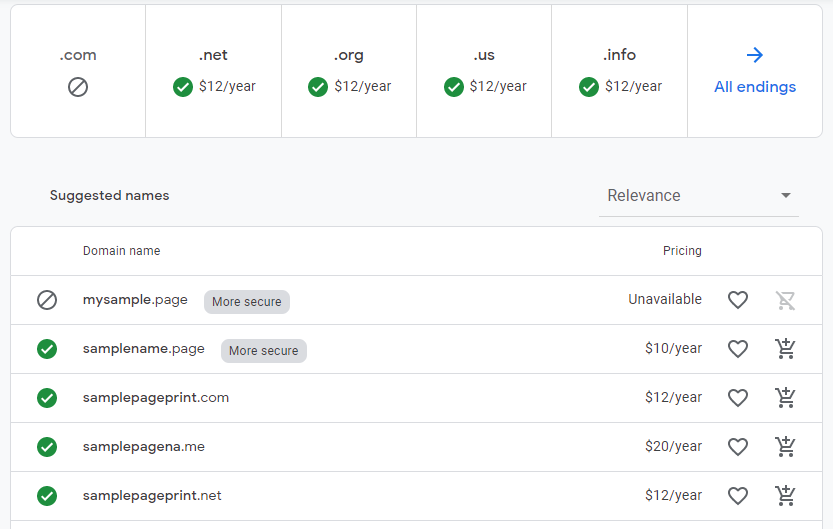The height and width of the screenshot is (529, 833).
Task: Add samplepagena.me to cart
Action: tap(785, 446)
